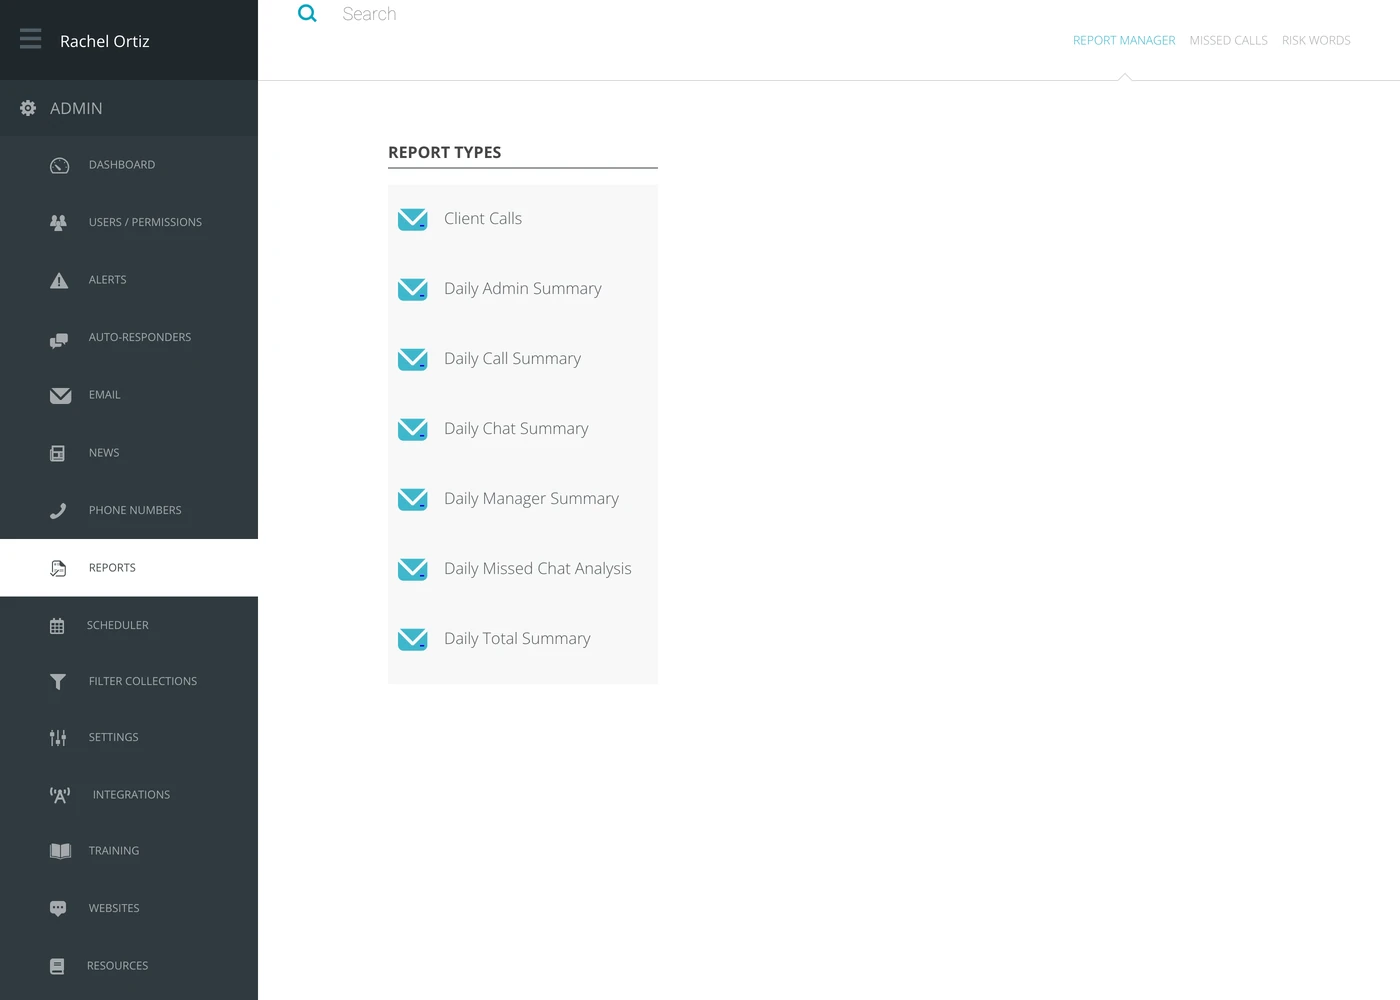Image resolution: width=1400 pixels, height=1000 pixels.
Task: Click the Training open book icon
Action: pyautogui.click(x=60, y=851)
